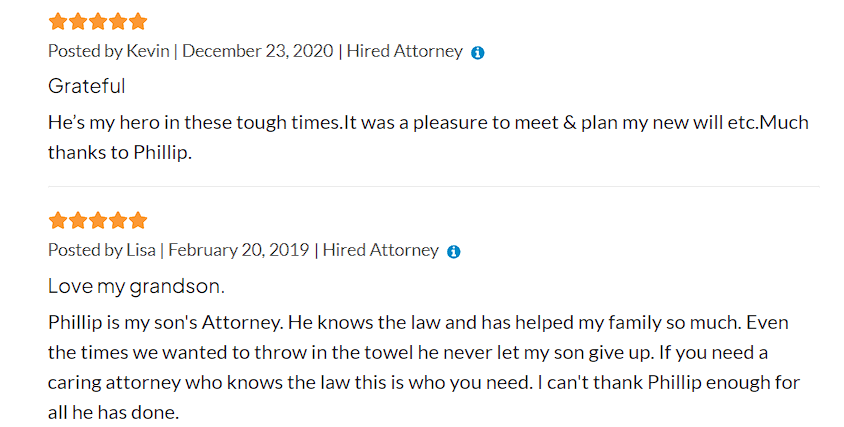Click the February 20, 2019 date
Viewport: 844px width, 427px height.
click(x=239, y=250)
